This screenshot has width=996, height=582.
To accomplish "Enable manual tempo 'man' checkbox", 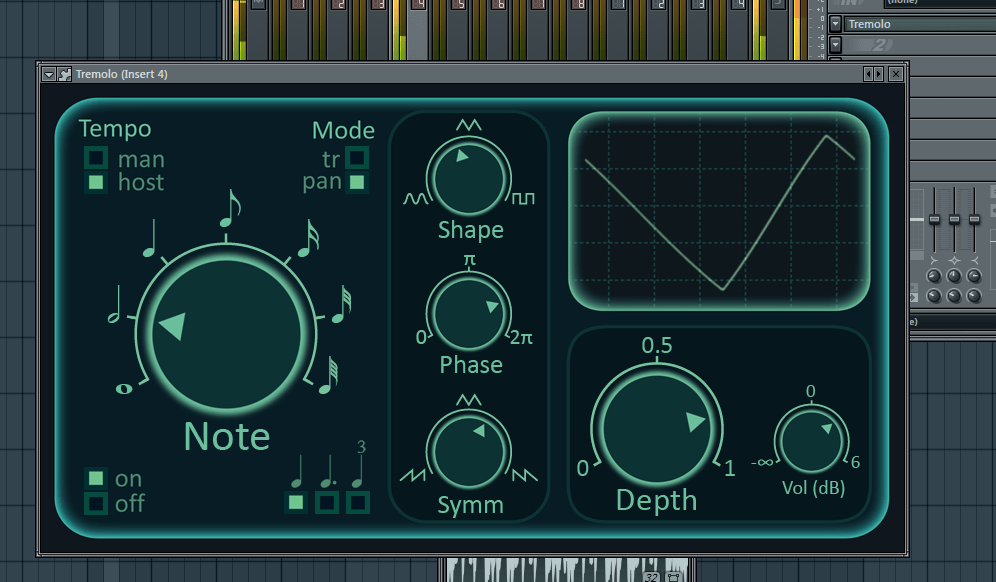I will (96, 158).
